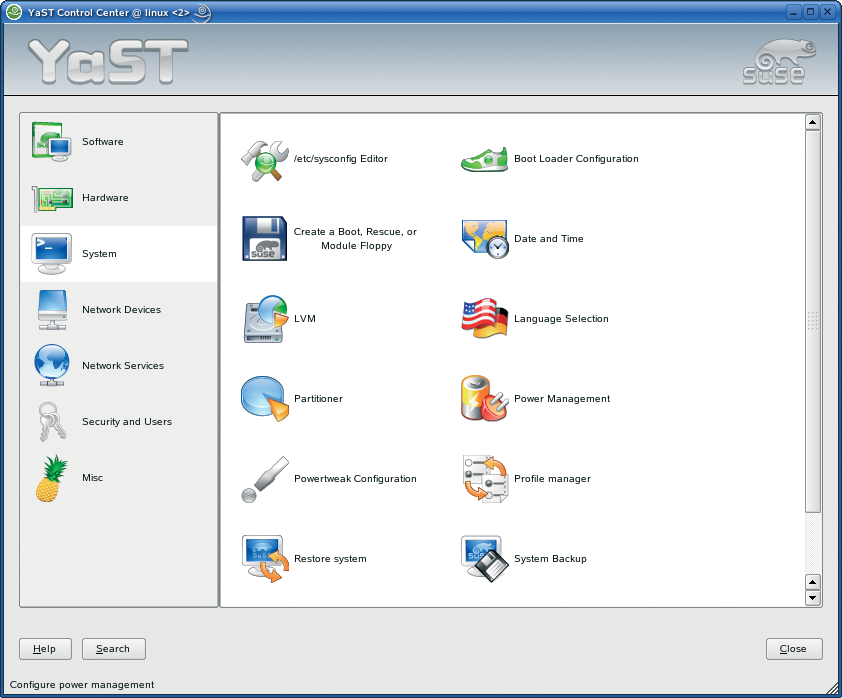Click the Date and Time label
This screenshot has width=842, height=698.
(x=549, y=239)
